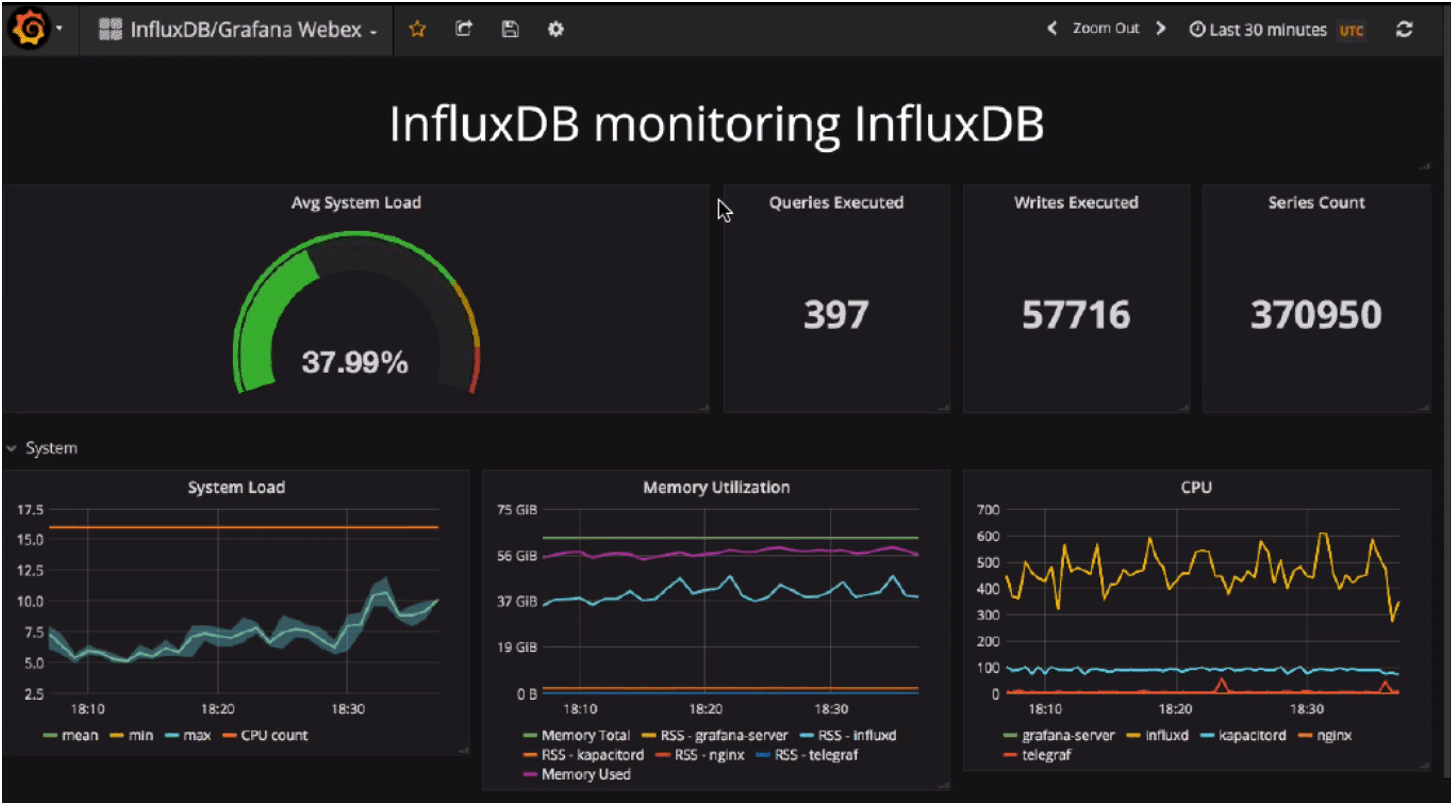Click the Zoom Out button
This screenshot has height=806, width=1451.
1106,29
